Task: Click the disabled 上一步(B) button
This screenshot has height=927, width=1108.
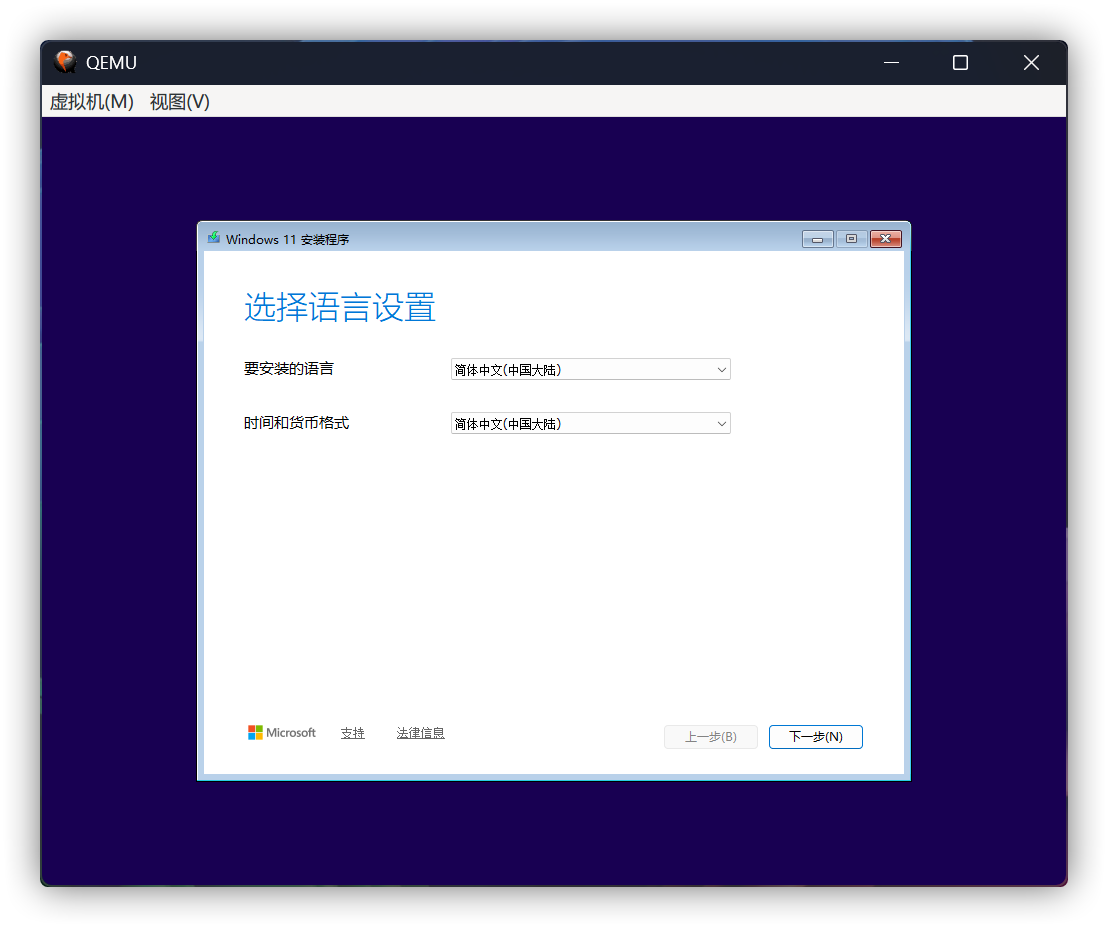Action: point(710,736)
